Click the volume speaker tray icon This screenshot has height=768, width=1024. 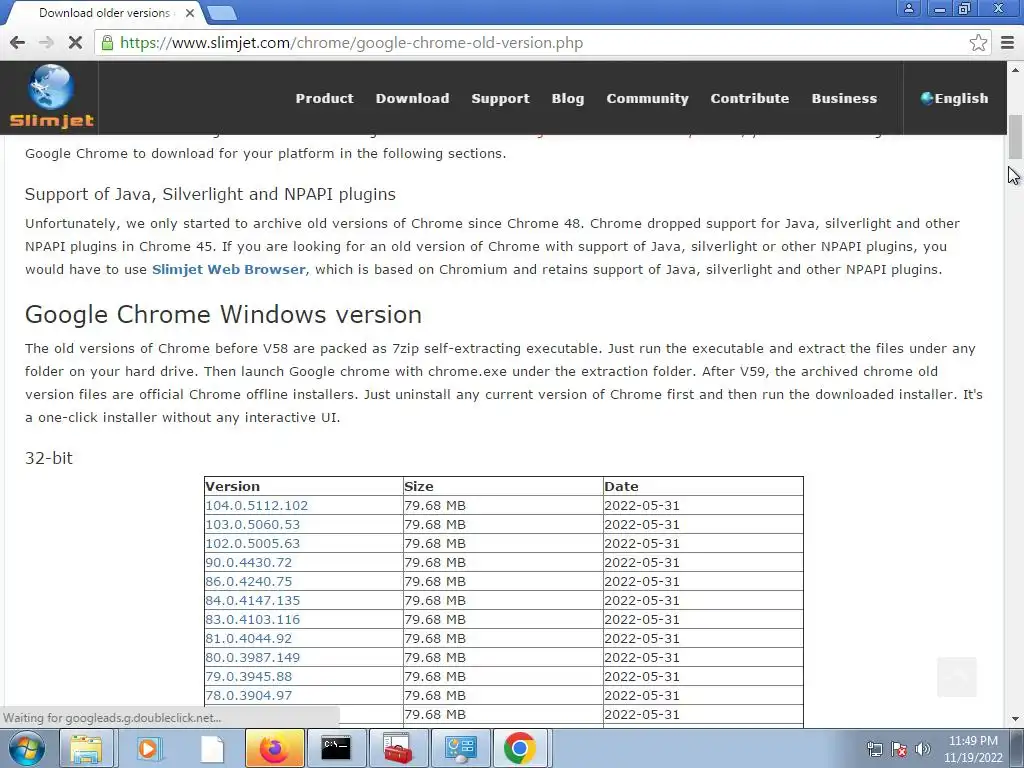[923, 749]
